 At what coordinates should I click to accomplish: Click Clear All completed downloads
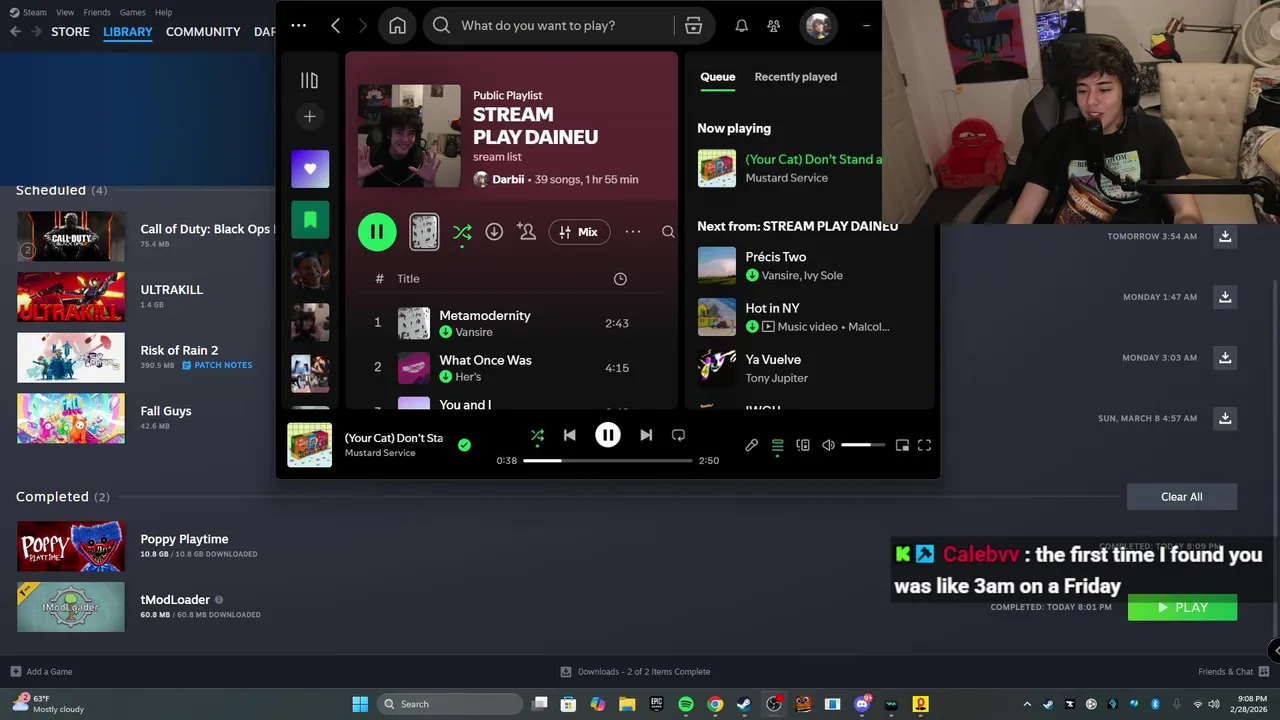point(1181,497)
